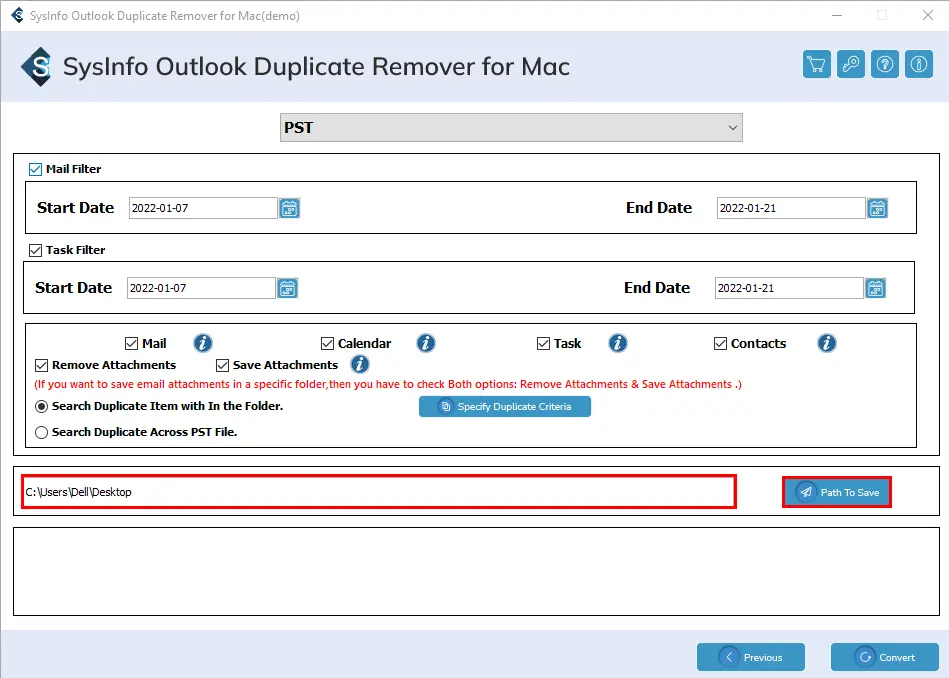Viewport: 949px width, 678px height.
Task: Click info icon beside Save Attachments
Action: pyautogui.click(x=360, y=364)
